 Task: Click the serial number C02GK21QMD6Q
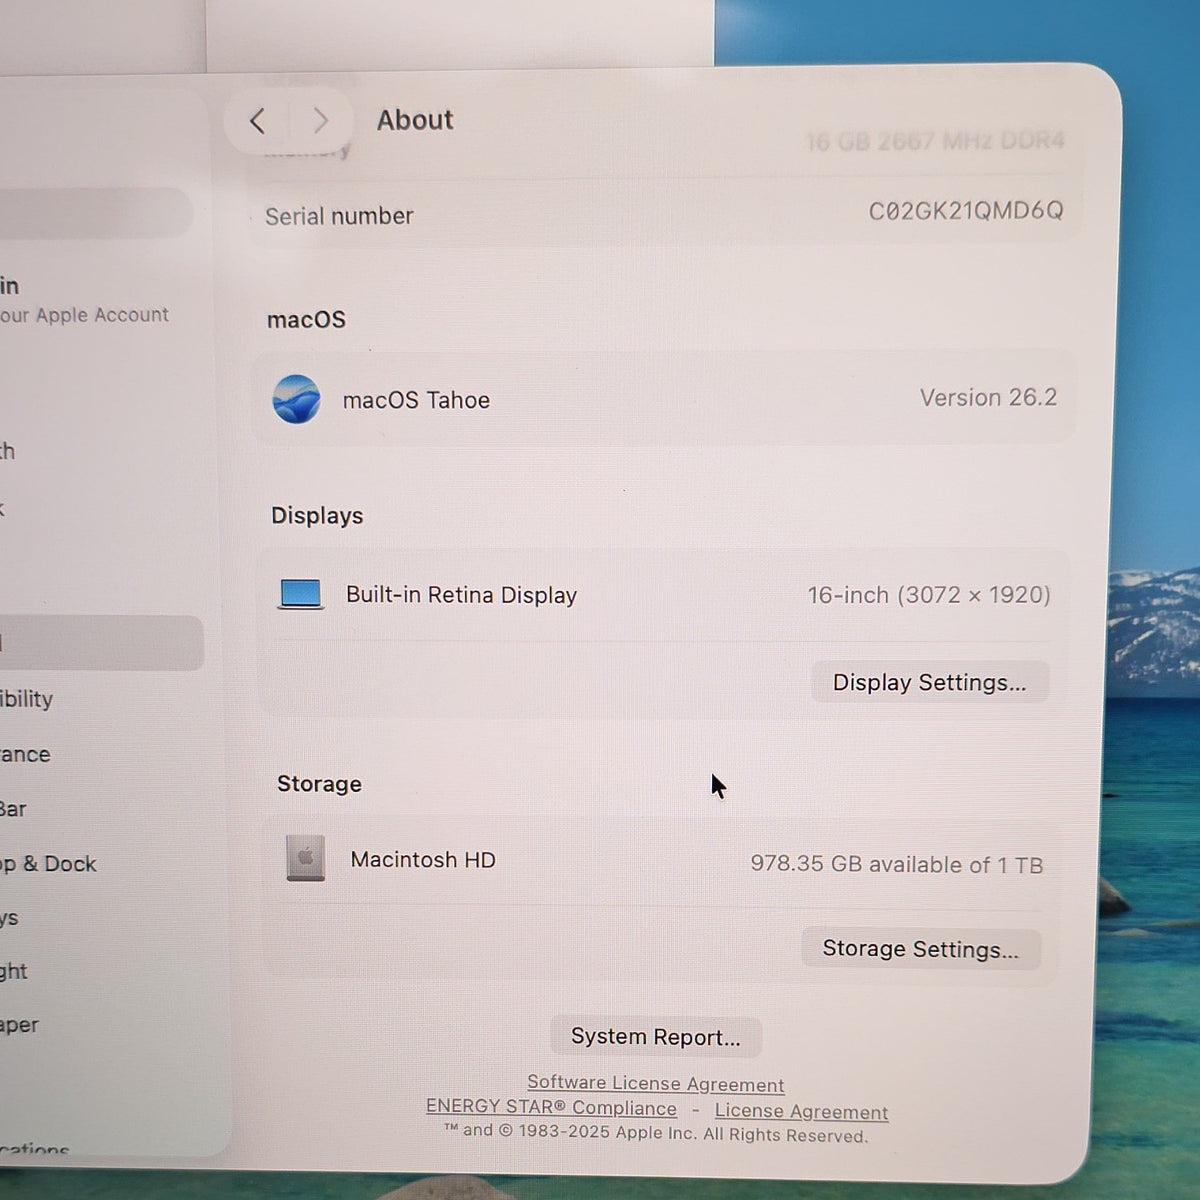click(966, 211)
